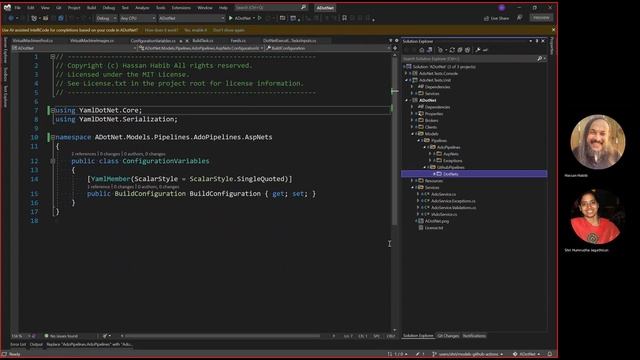Open AdoService.cs in Solution Explorer
Viewport: 640px width, 360px height.
tap(443, 194)
